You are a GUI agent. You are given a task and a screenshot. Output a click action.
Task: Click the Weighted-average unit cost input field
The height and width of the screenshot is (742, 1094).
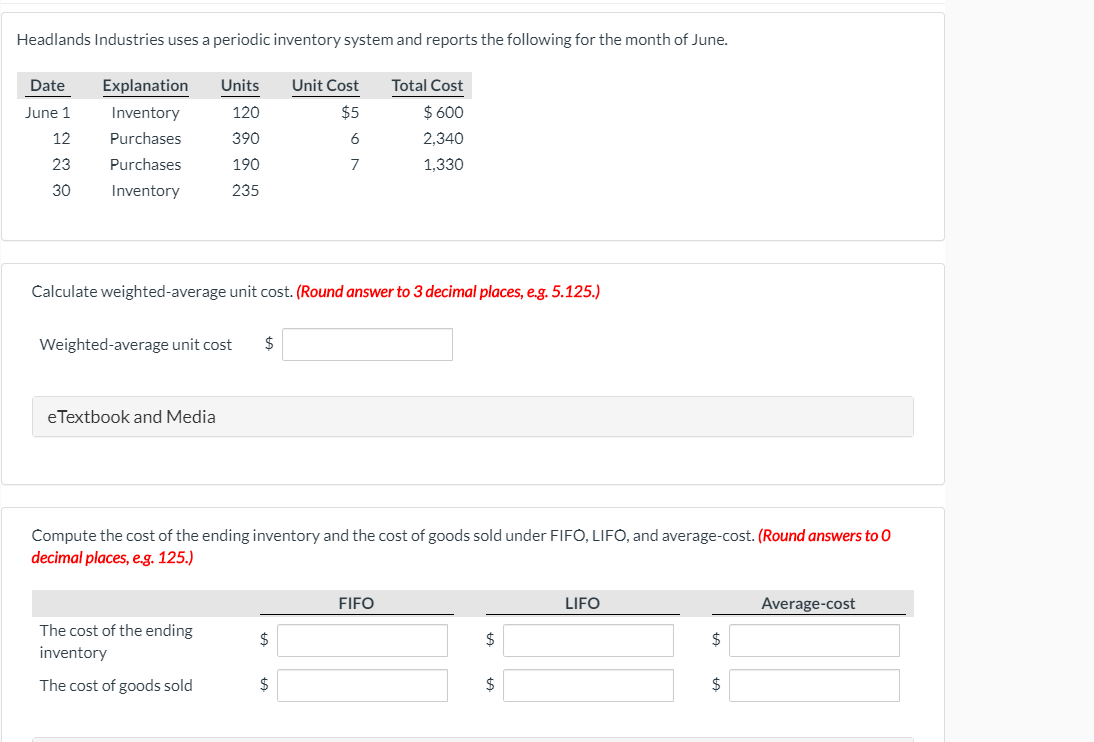[367, 344]
